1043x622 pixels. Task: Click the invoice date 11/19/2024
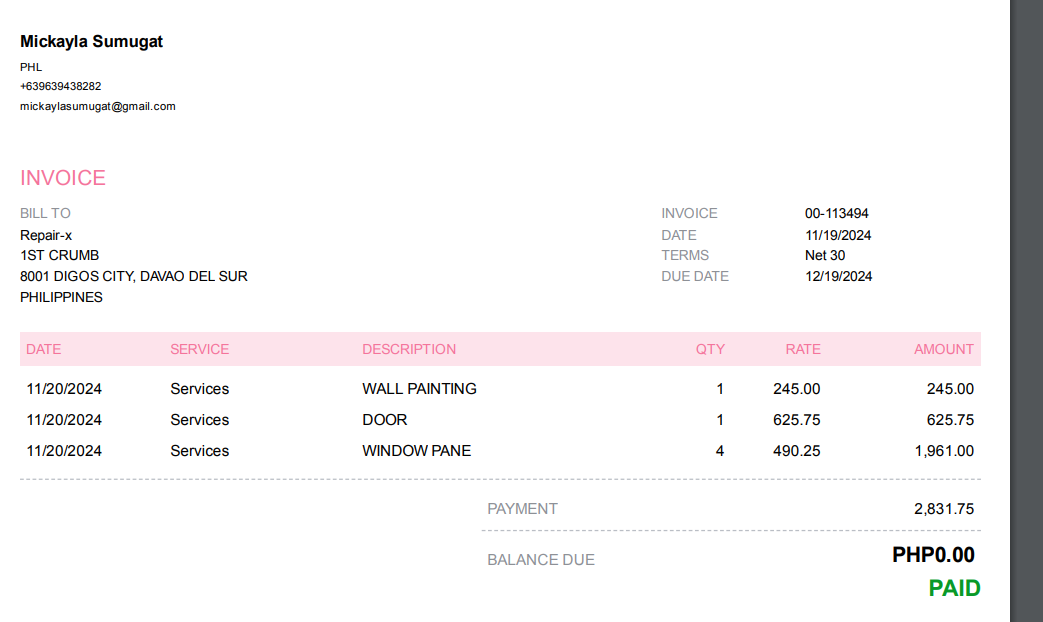838,235
